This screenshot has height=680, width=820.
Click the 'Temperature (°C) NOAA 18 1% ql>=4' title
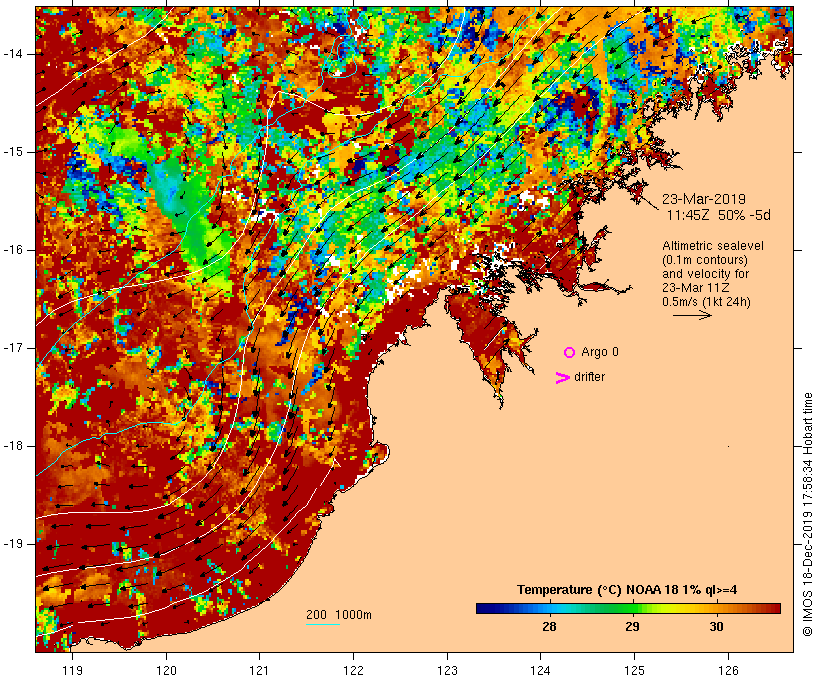point(627,590)
